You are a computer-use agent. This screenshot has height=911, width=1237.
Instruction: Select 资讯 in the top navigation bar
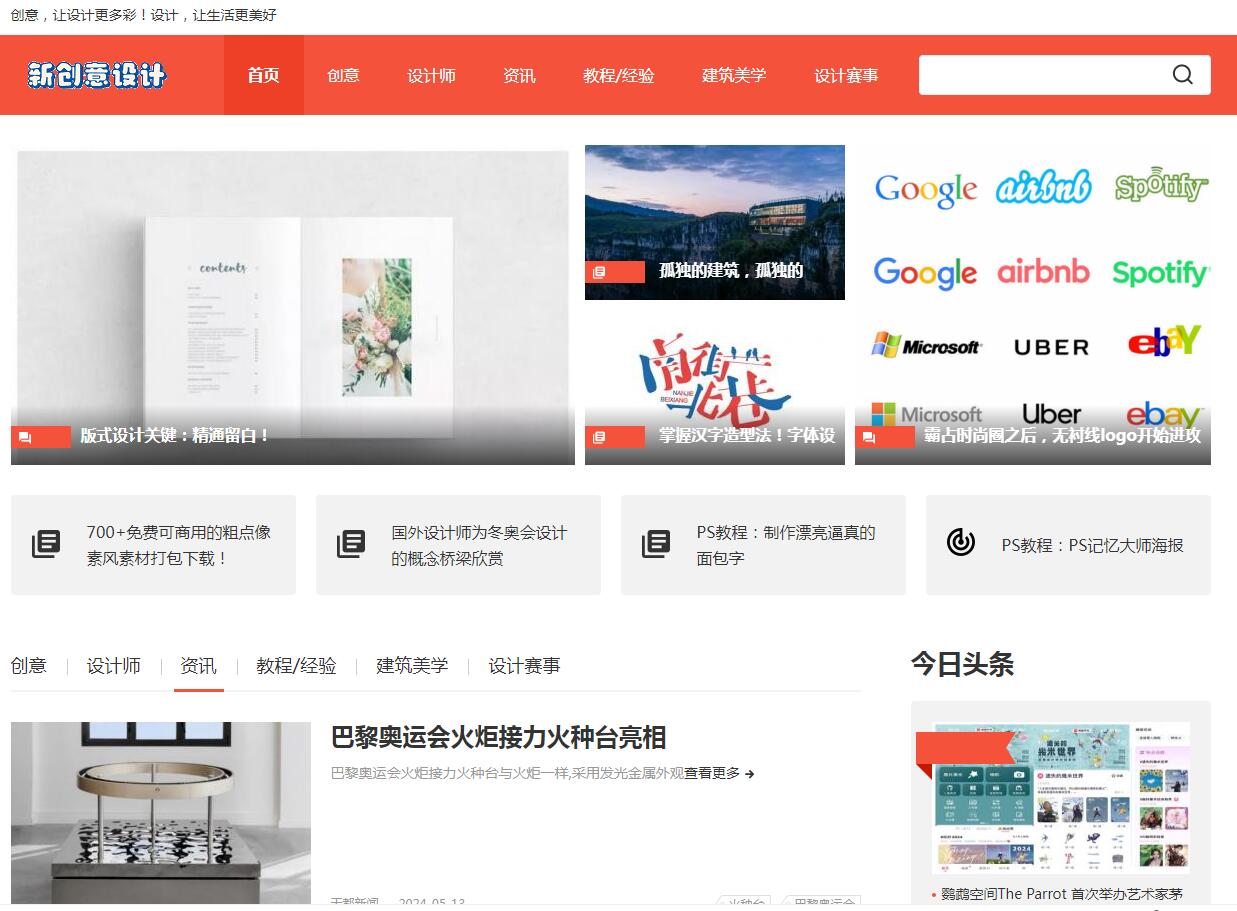coord(519,75)
